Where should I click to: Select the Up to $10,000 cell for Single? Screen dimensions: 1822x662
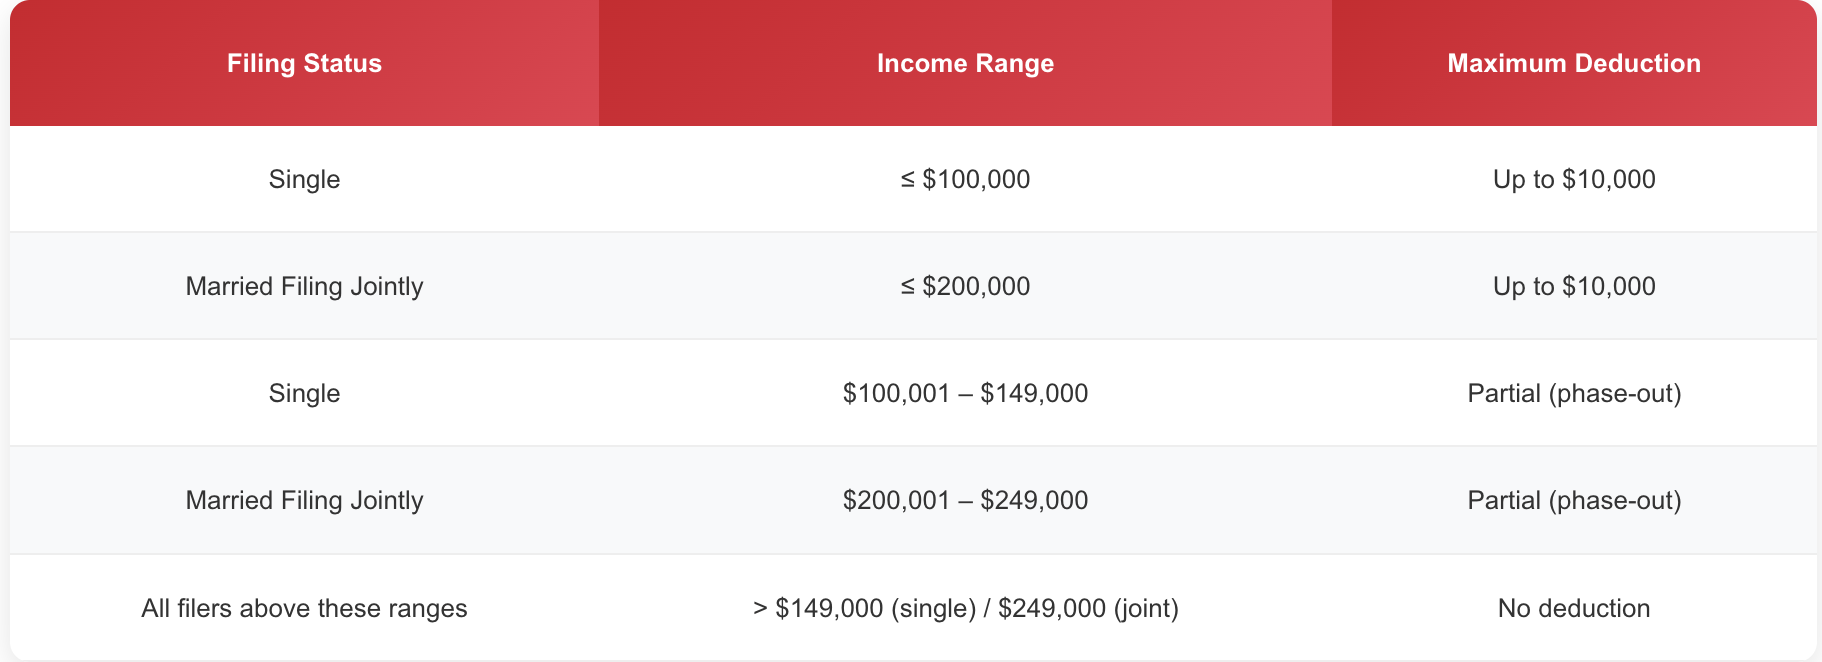[1573, 179]
